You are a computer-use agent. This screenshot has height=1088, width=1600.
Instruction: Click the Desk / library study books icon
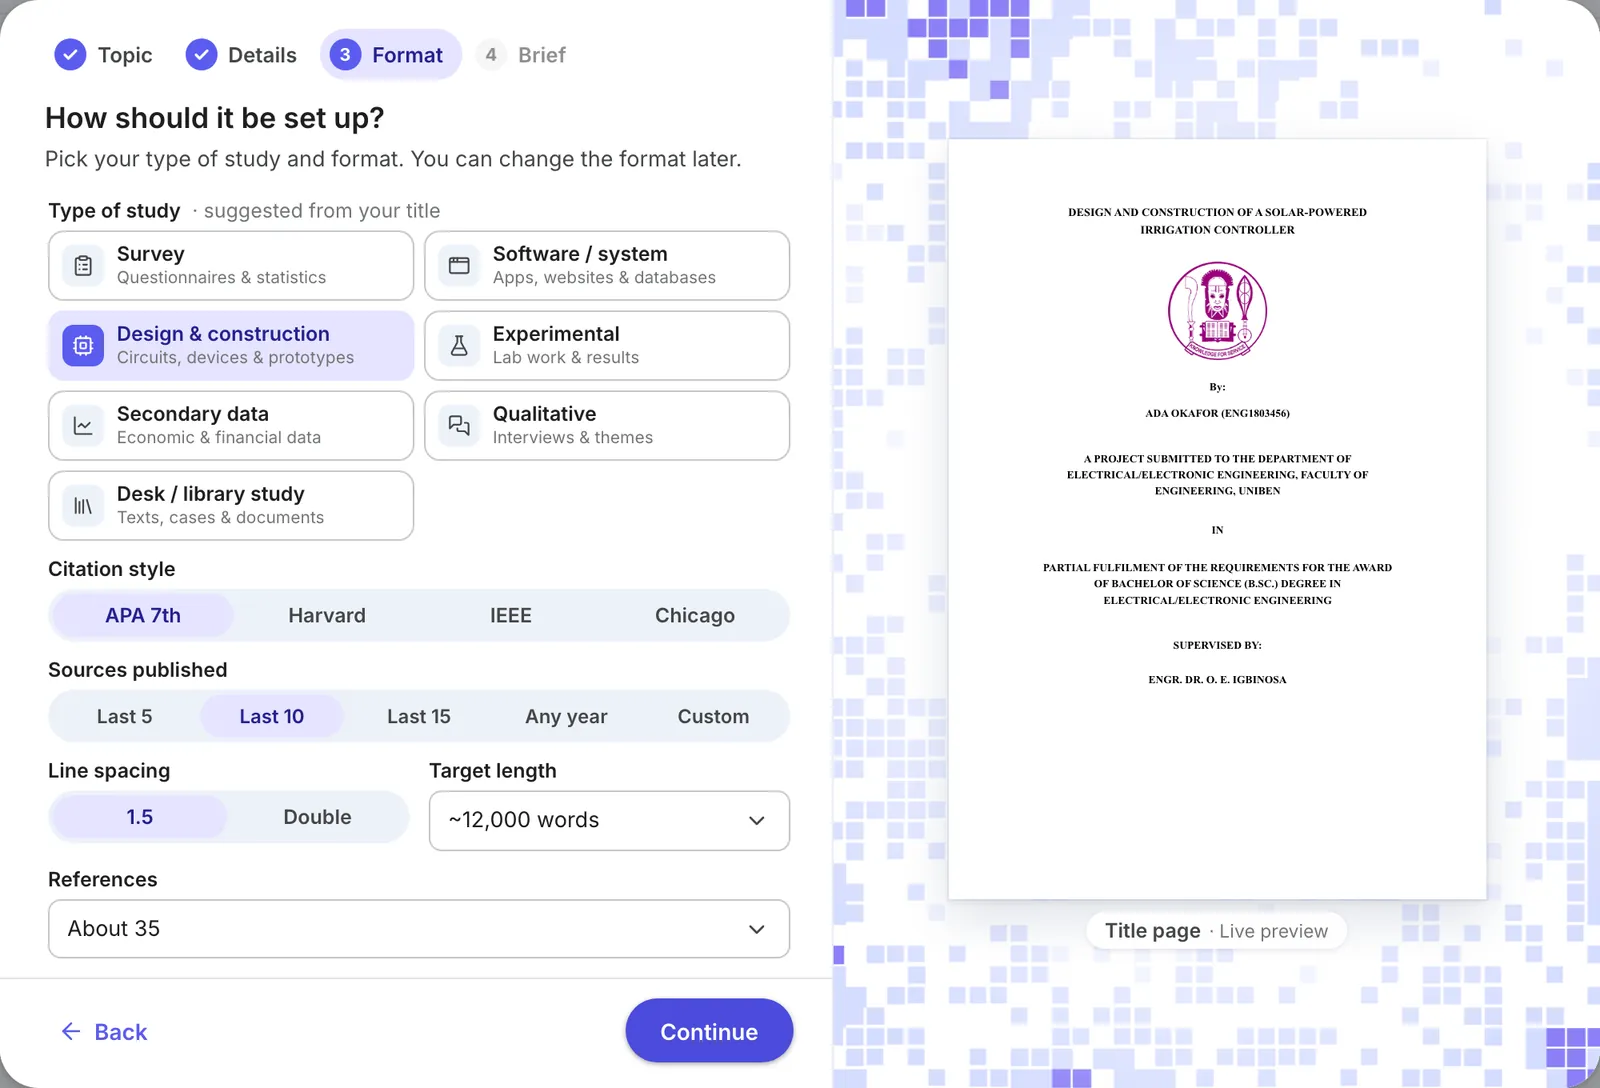point(83,506)
